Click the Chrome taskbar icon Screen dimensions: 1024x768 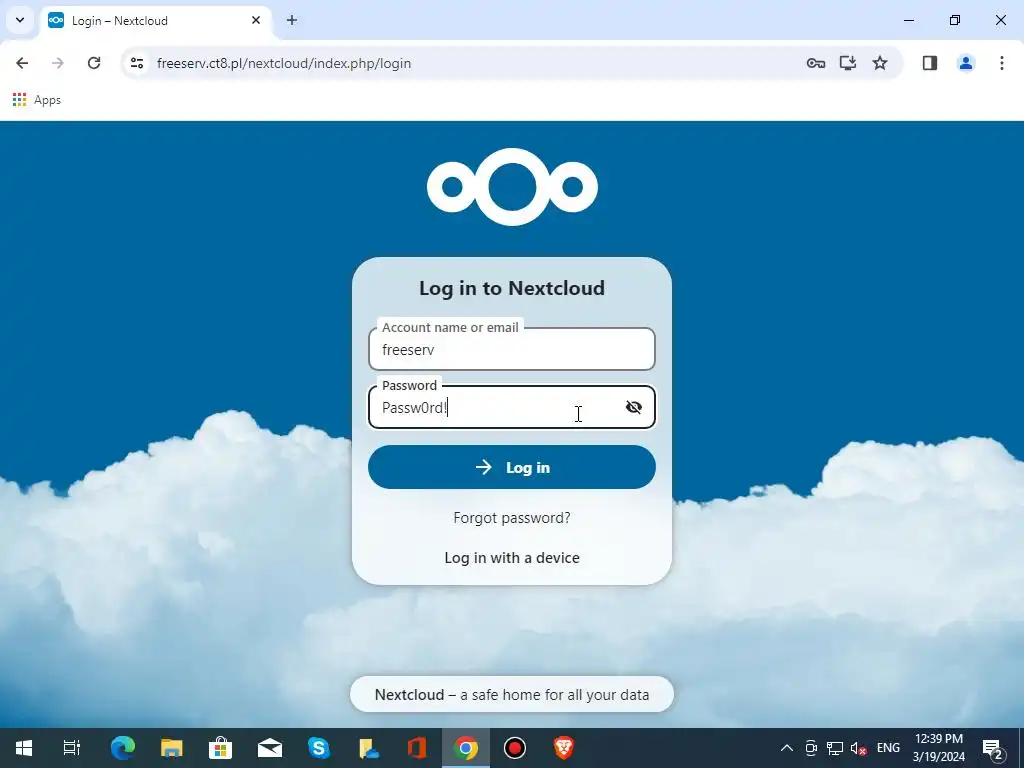tap(466, 748)
